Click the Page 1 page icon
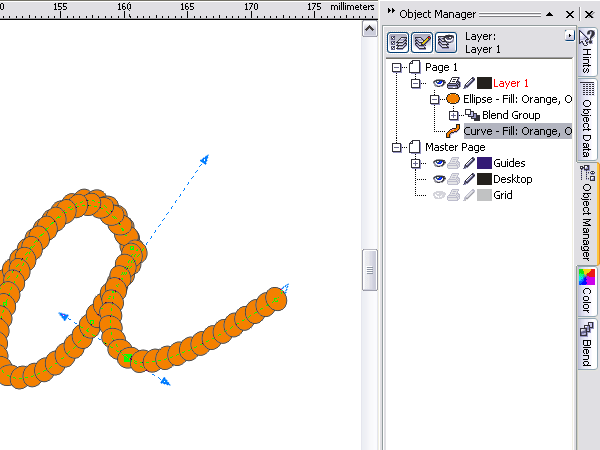This screenshot has width=600, height=450. [x=414, y=67]
